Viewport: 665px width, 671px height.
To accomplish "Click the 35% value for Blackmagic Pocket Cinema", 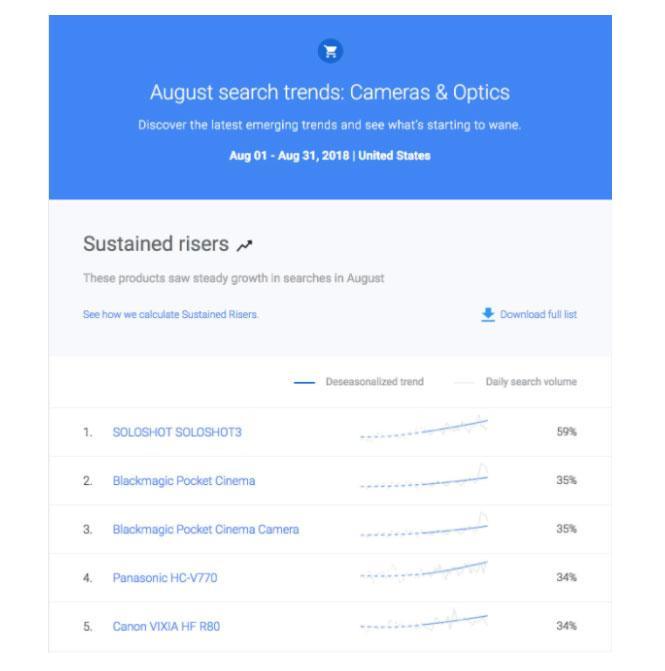I will click(x=567, y=480).
